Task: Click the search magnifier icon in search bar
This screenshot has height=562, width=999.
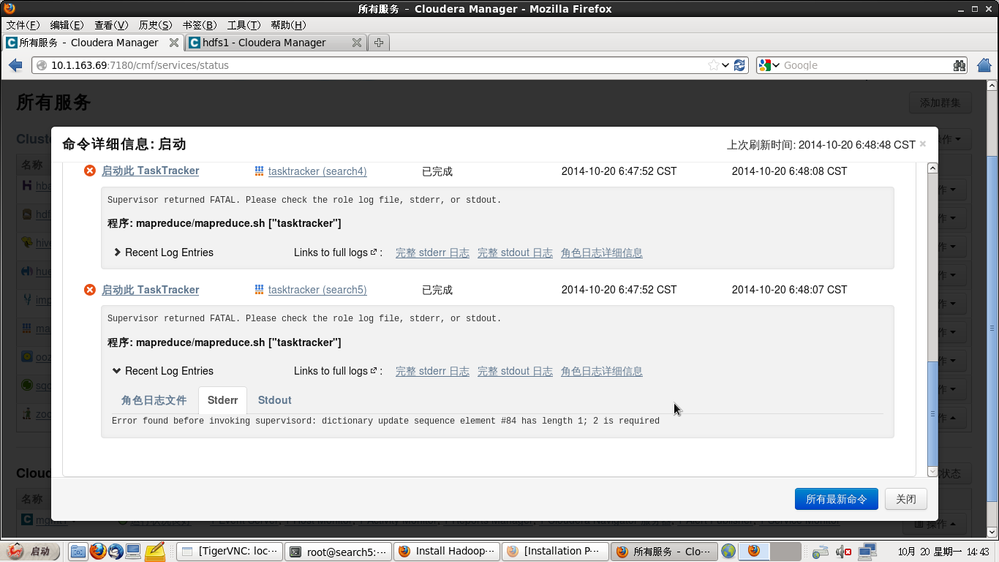Action: pos(959,65)
